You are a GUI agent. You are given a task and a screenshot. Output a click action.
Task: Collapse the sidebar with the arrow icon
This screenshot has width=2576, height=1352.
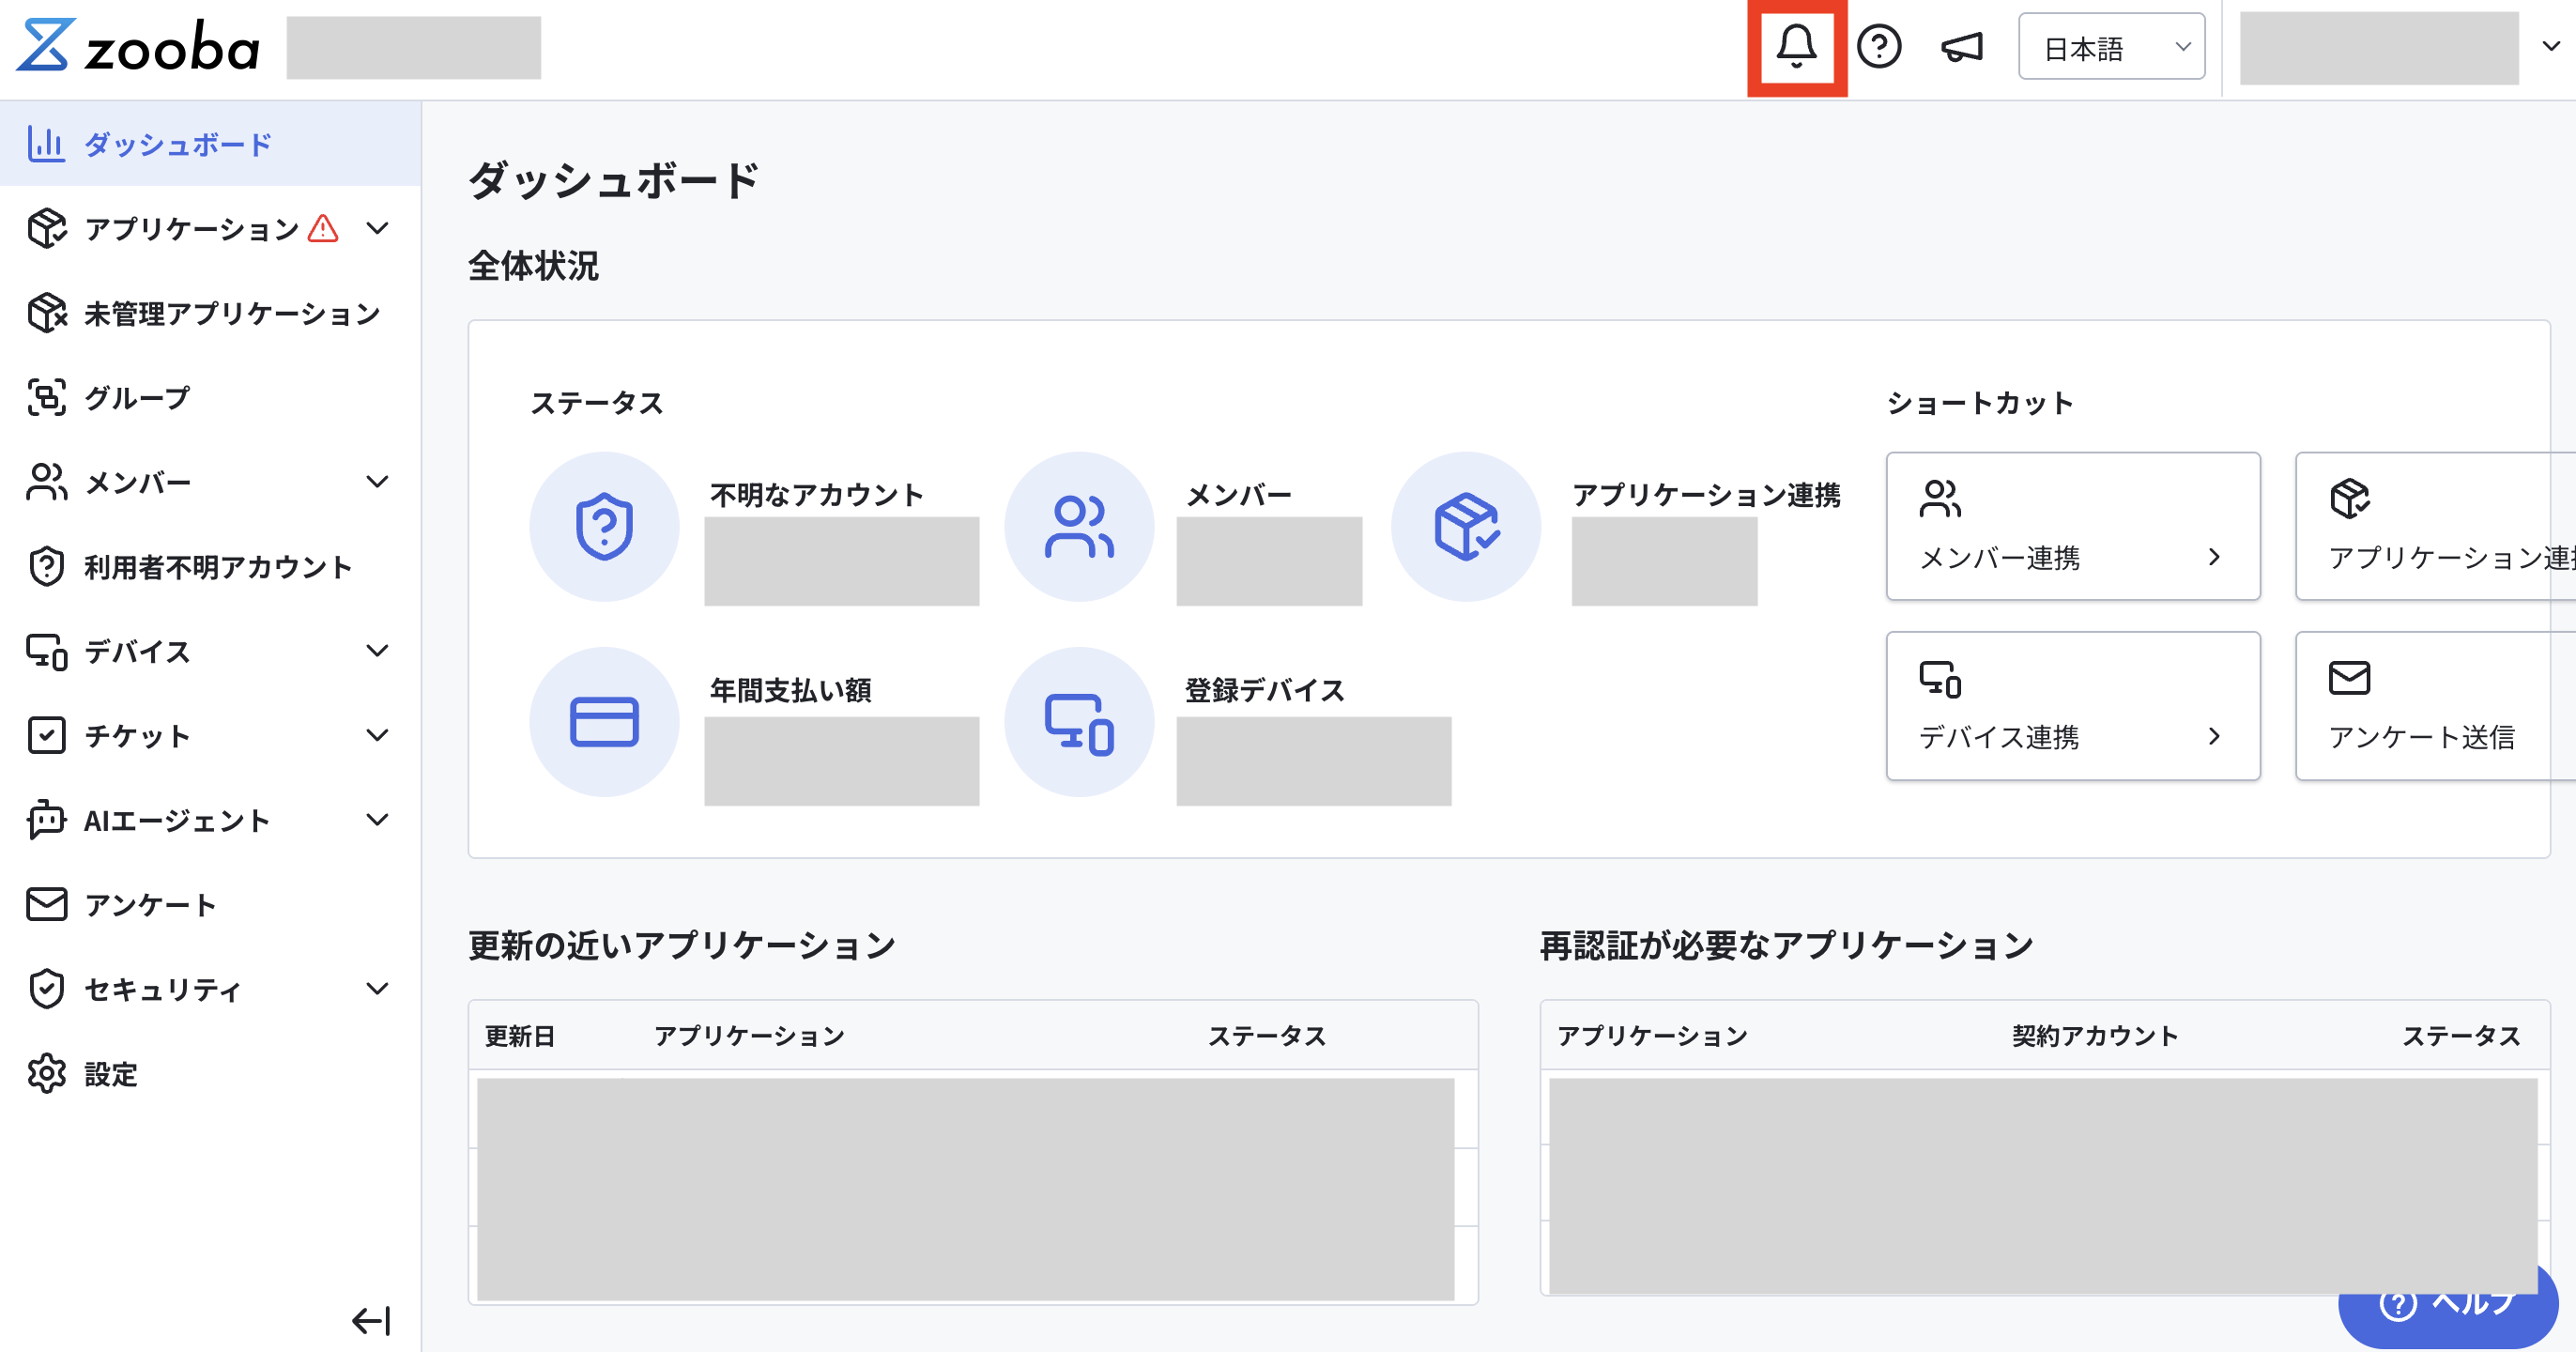(x=371, y=1320)
